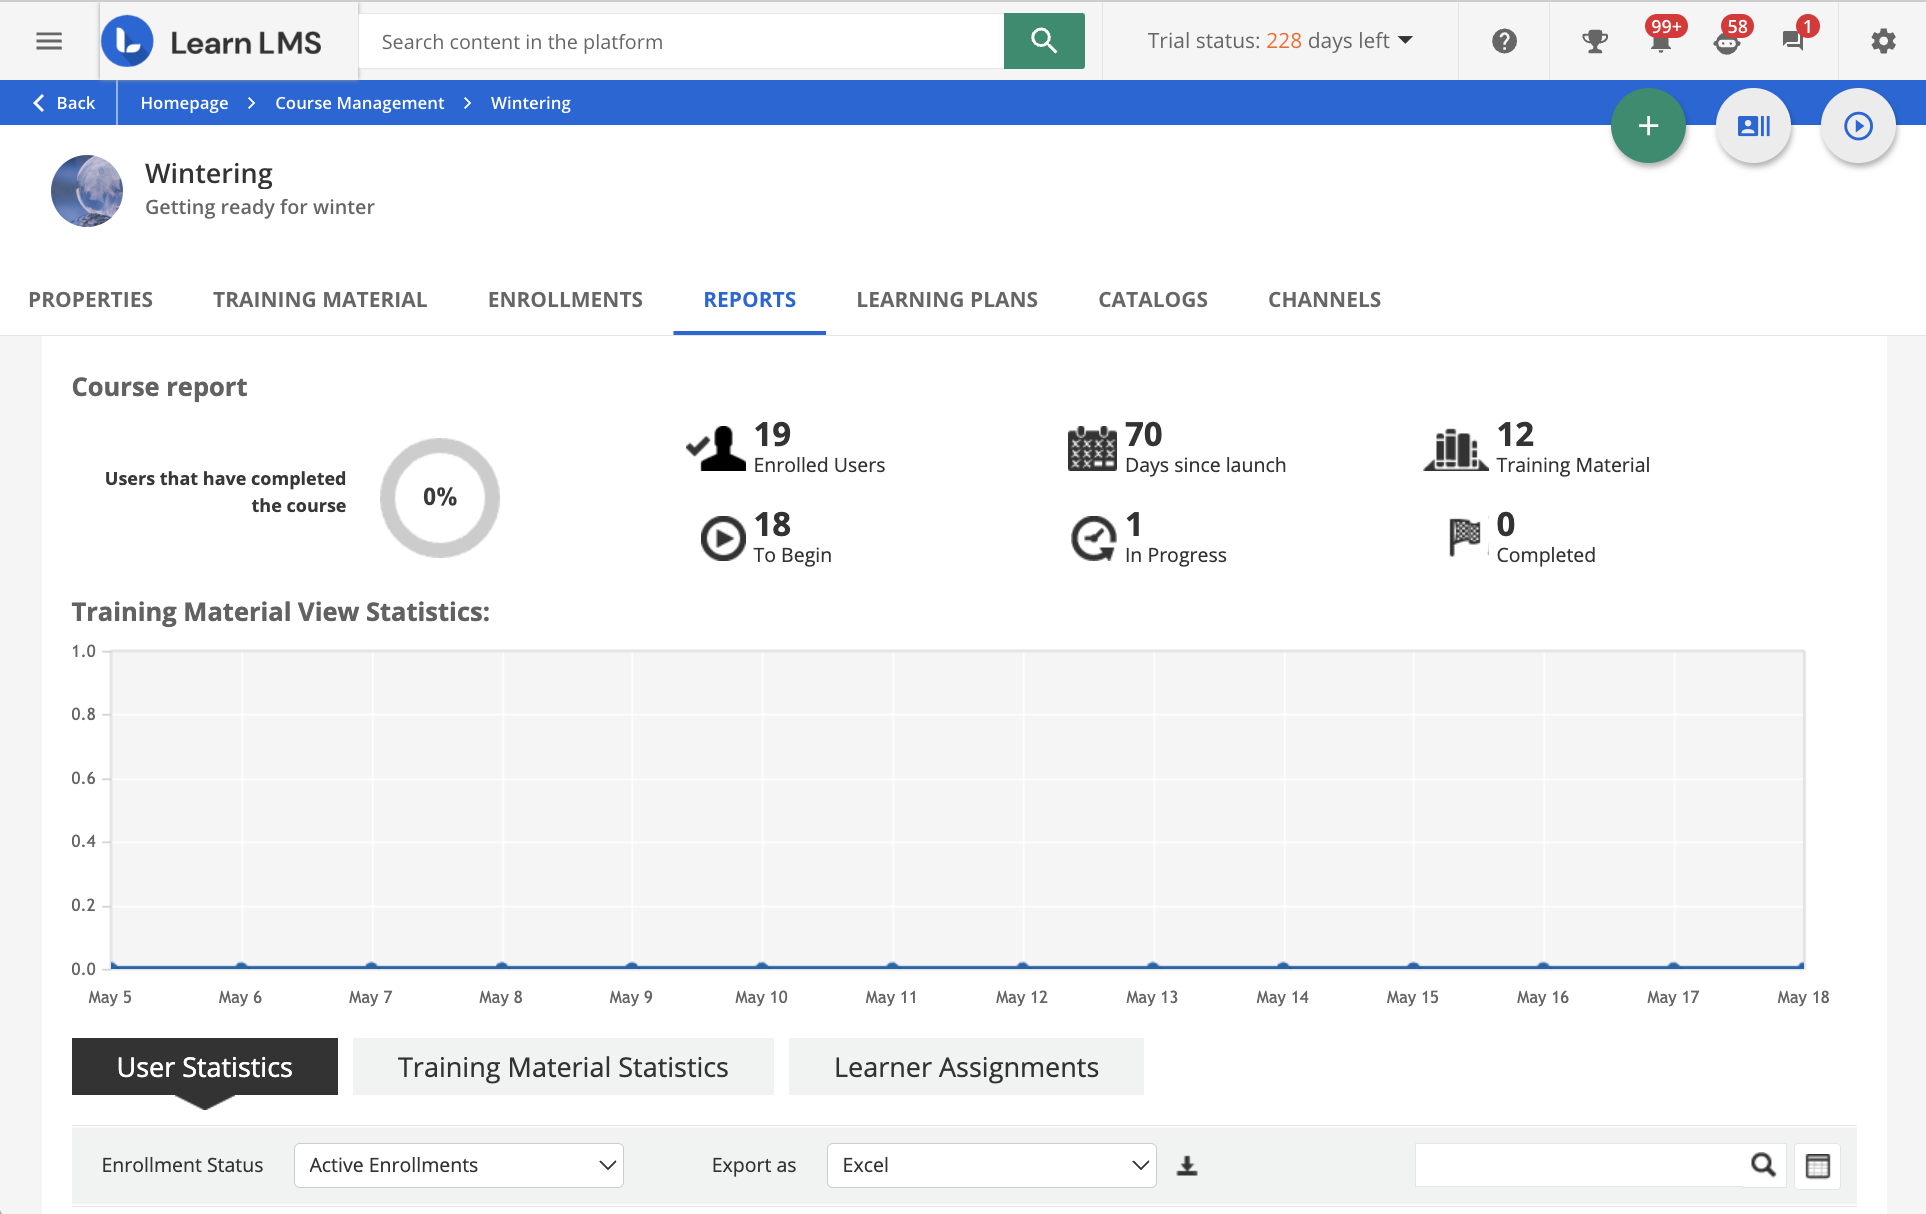
Task: Launch course preview with the play icon
Action: click(1858, 125)
